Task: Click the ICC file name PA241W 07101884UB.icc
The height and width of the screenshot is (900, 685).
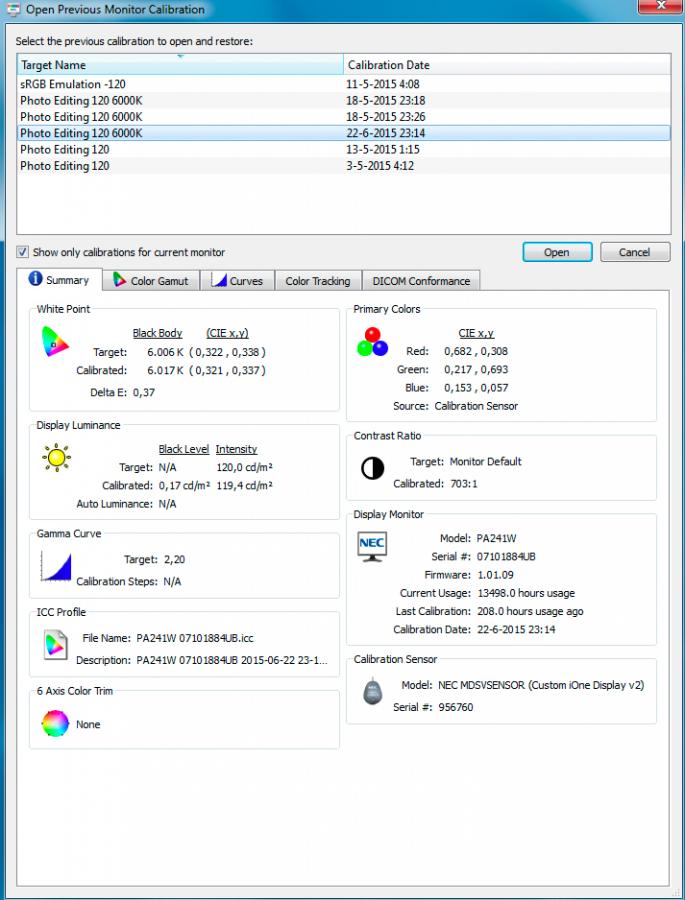Action: coord(195,638)
